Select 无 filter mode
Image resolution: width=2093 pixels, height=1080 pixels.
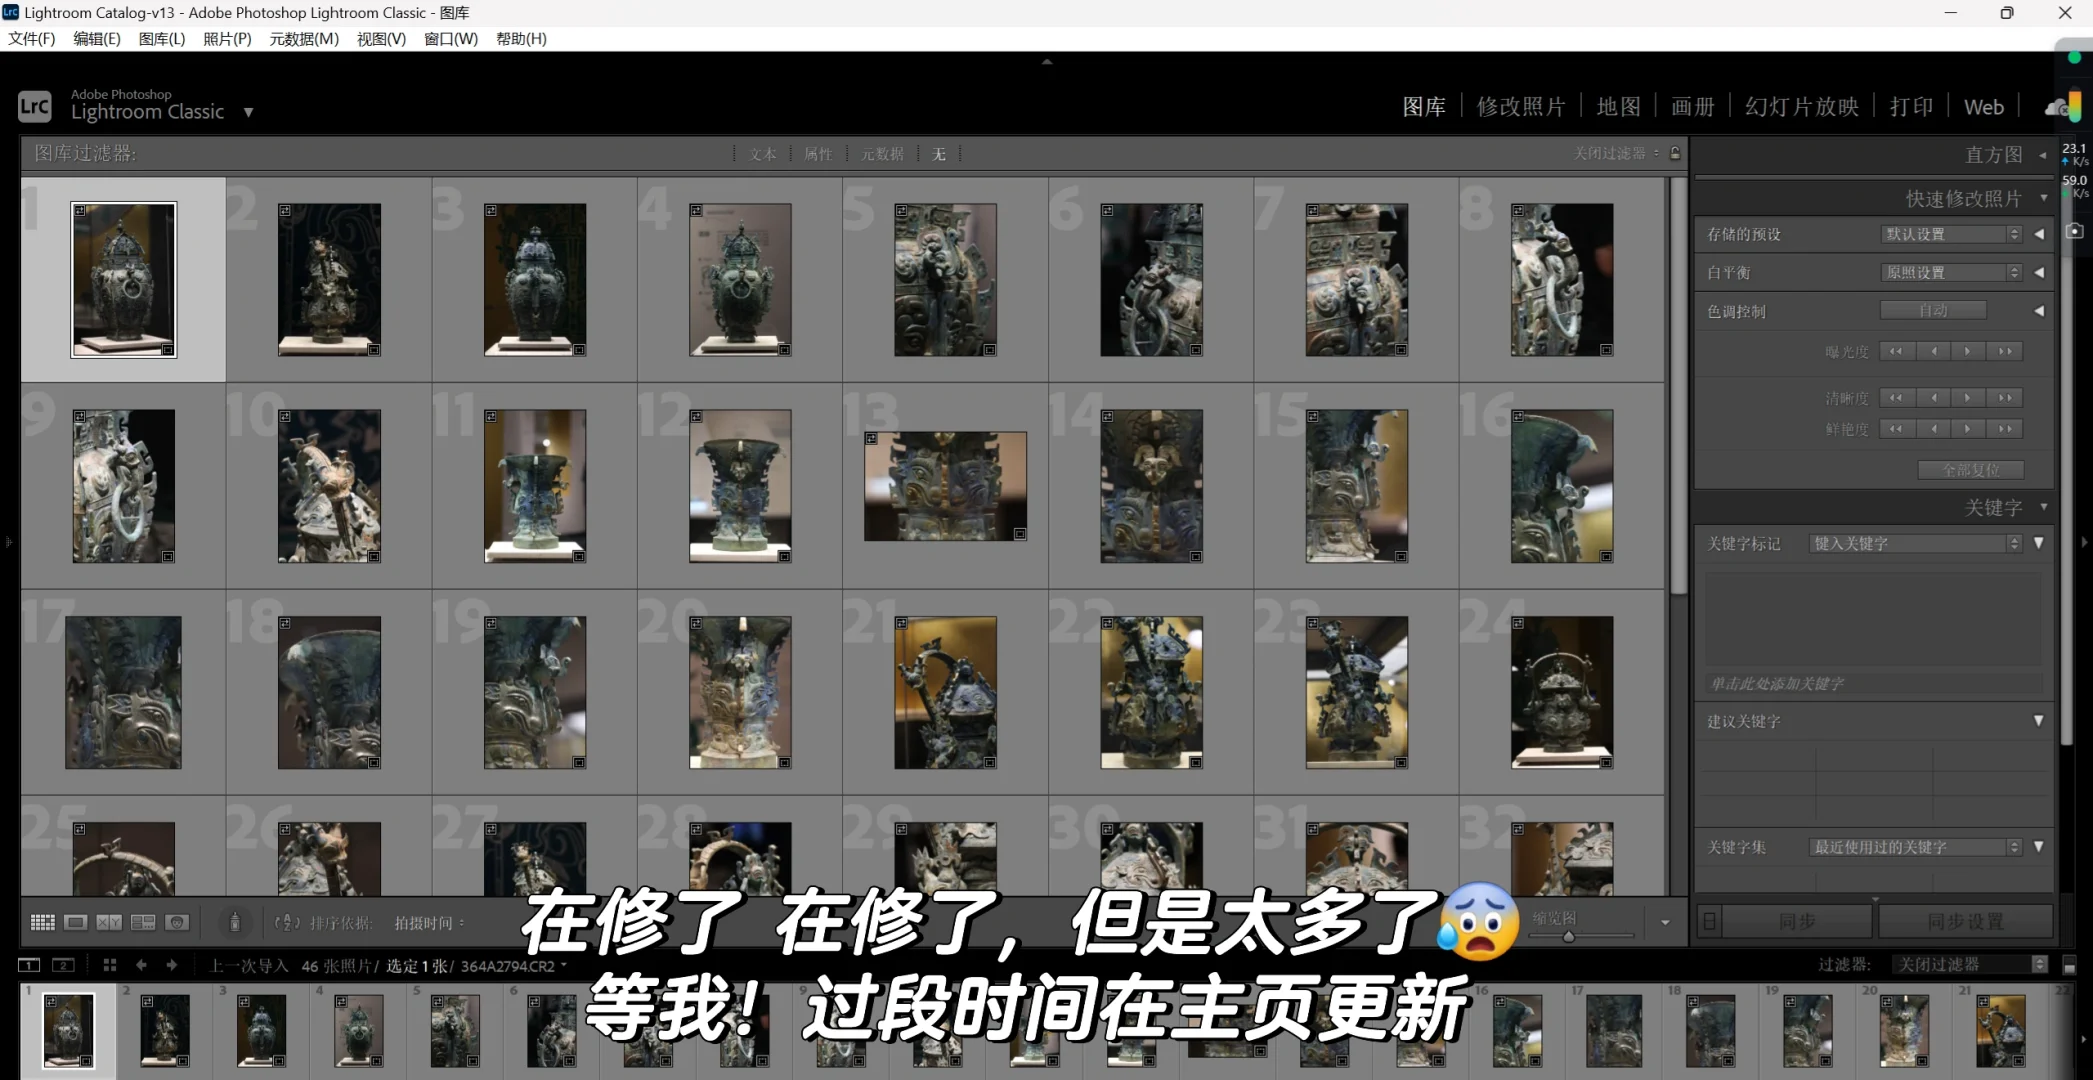[x=939, y=154]
